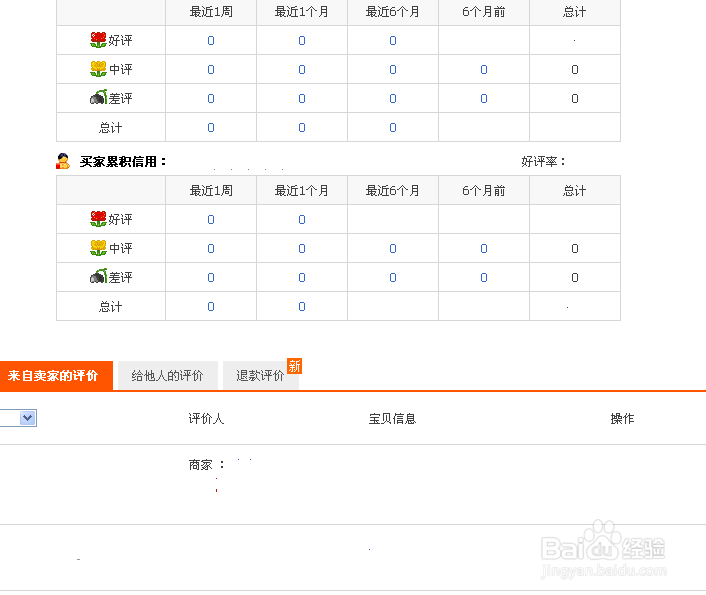Click buyer avatar icon beside 买家累积信用
Image resolution: width=706 pixels, height=595 pixels.
63,161
